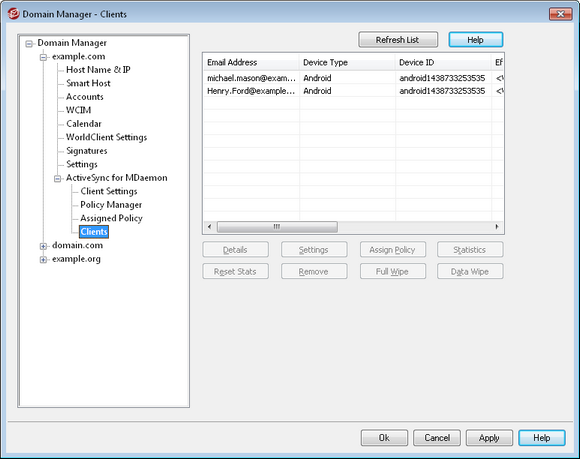This screenshot has height=459, width=580.
Task: Select Smart Host in the tree
Action: 88,83
